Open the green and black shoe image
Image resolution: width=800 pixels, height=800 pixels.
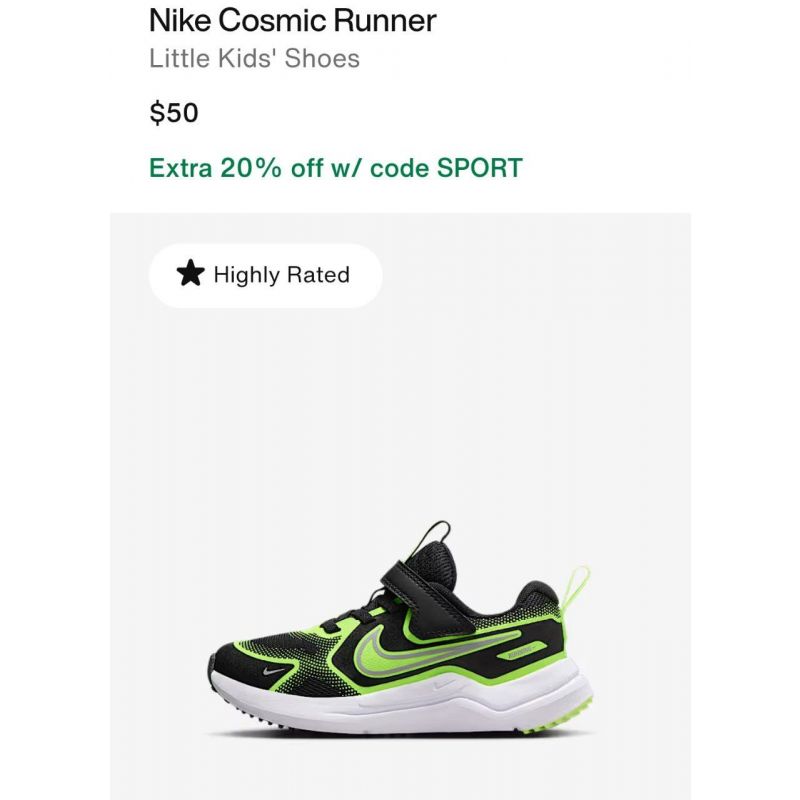(401, 628)
